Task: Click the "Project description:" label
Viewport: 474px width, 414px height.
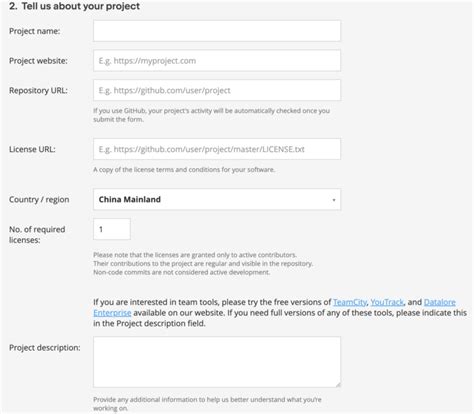Action: 45,348
